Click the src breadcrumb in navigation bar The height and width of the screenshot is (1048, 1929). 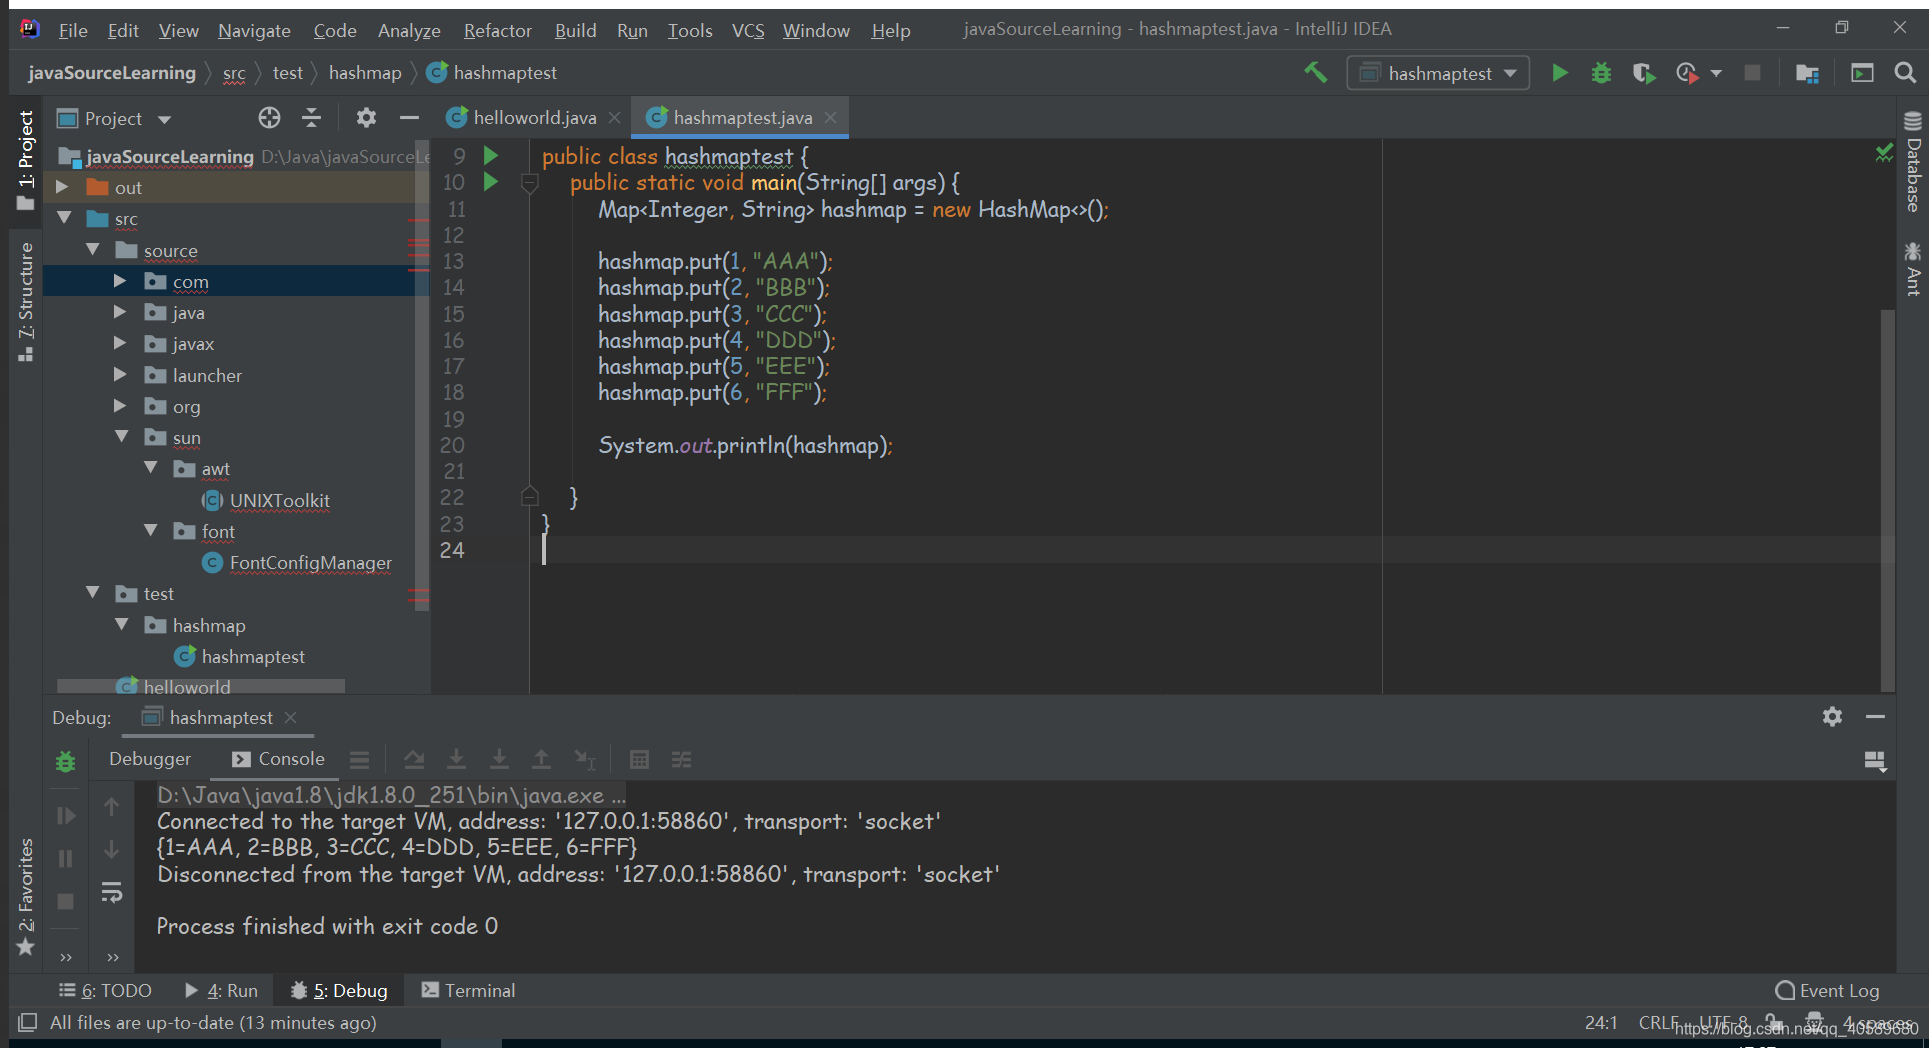point(234,73)
